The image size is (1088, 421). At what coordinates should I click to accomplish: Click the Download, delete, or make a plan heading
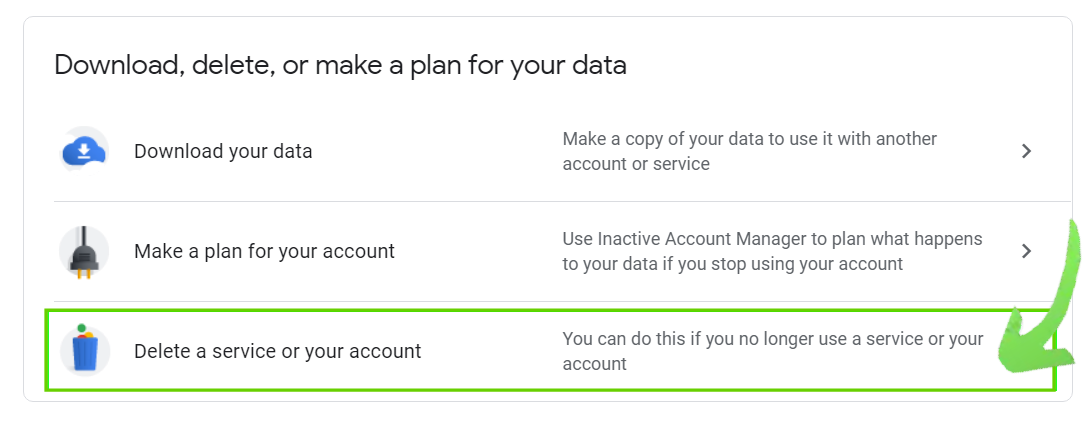(341, 65)
